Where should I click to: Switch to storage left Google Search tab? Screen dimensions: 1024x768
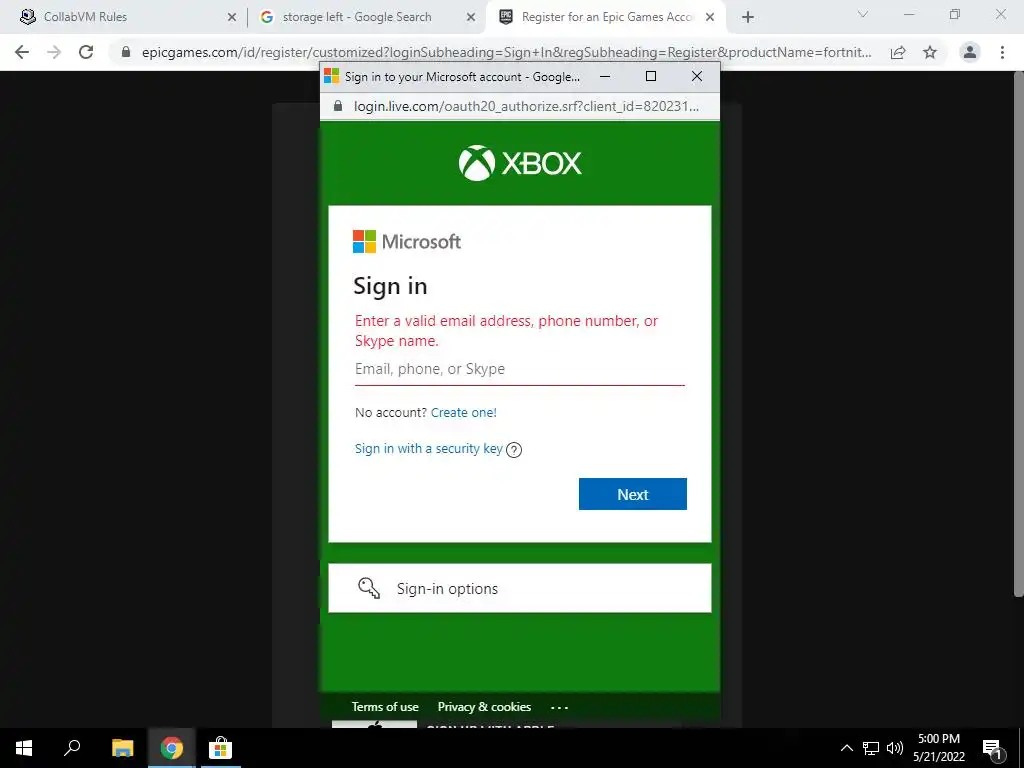tap(366, 17)
